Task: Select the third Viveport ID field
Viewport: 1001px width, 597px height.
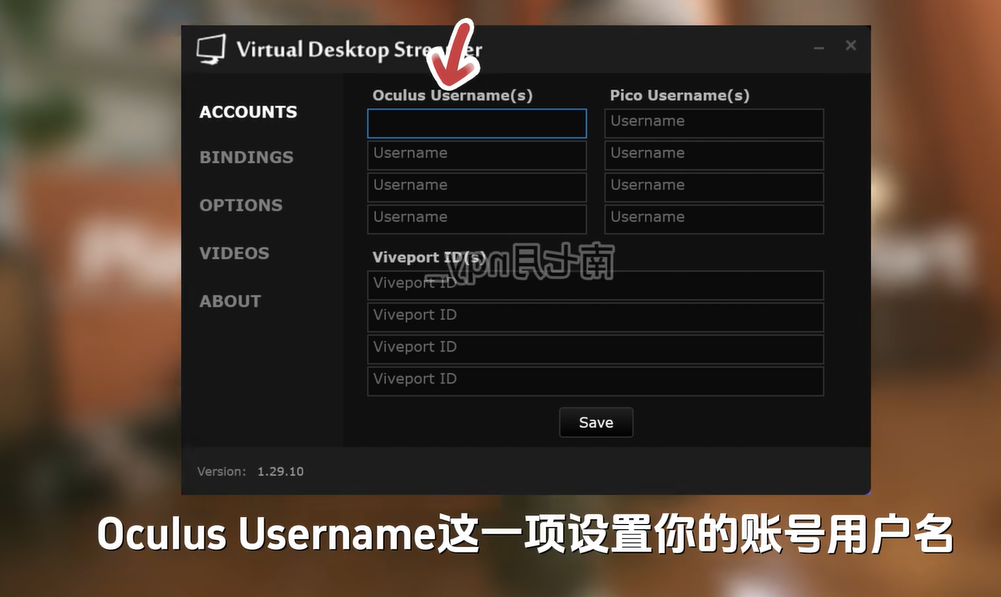Action: click(x=596, y=349)
